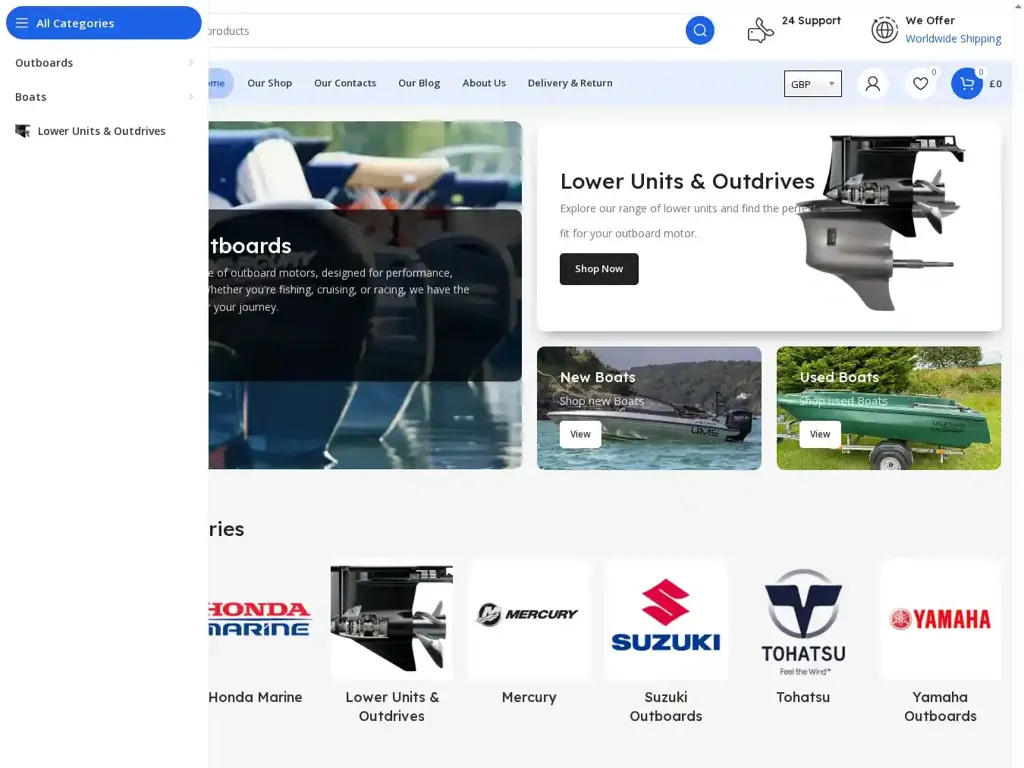Click Shop Now for Lower Units & Outdrives
1024x768 pixels.
598,268
